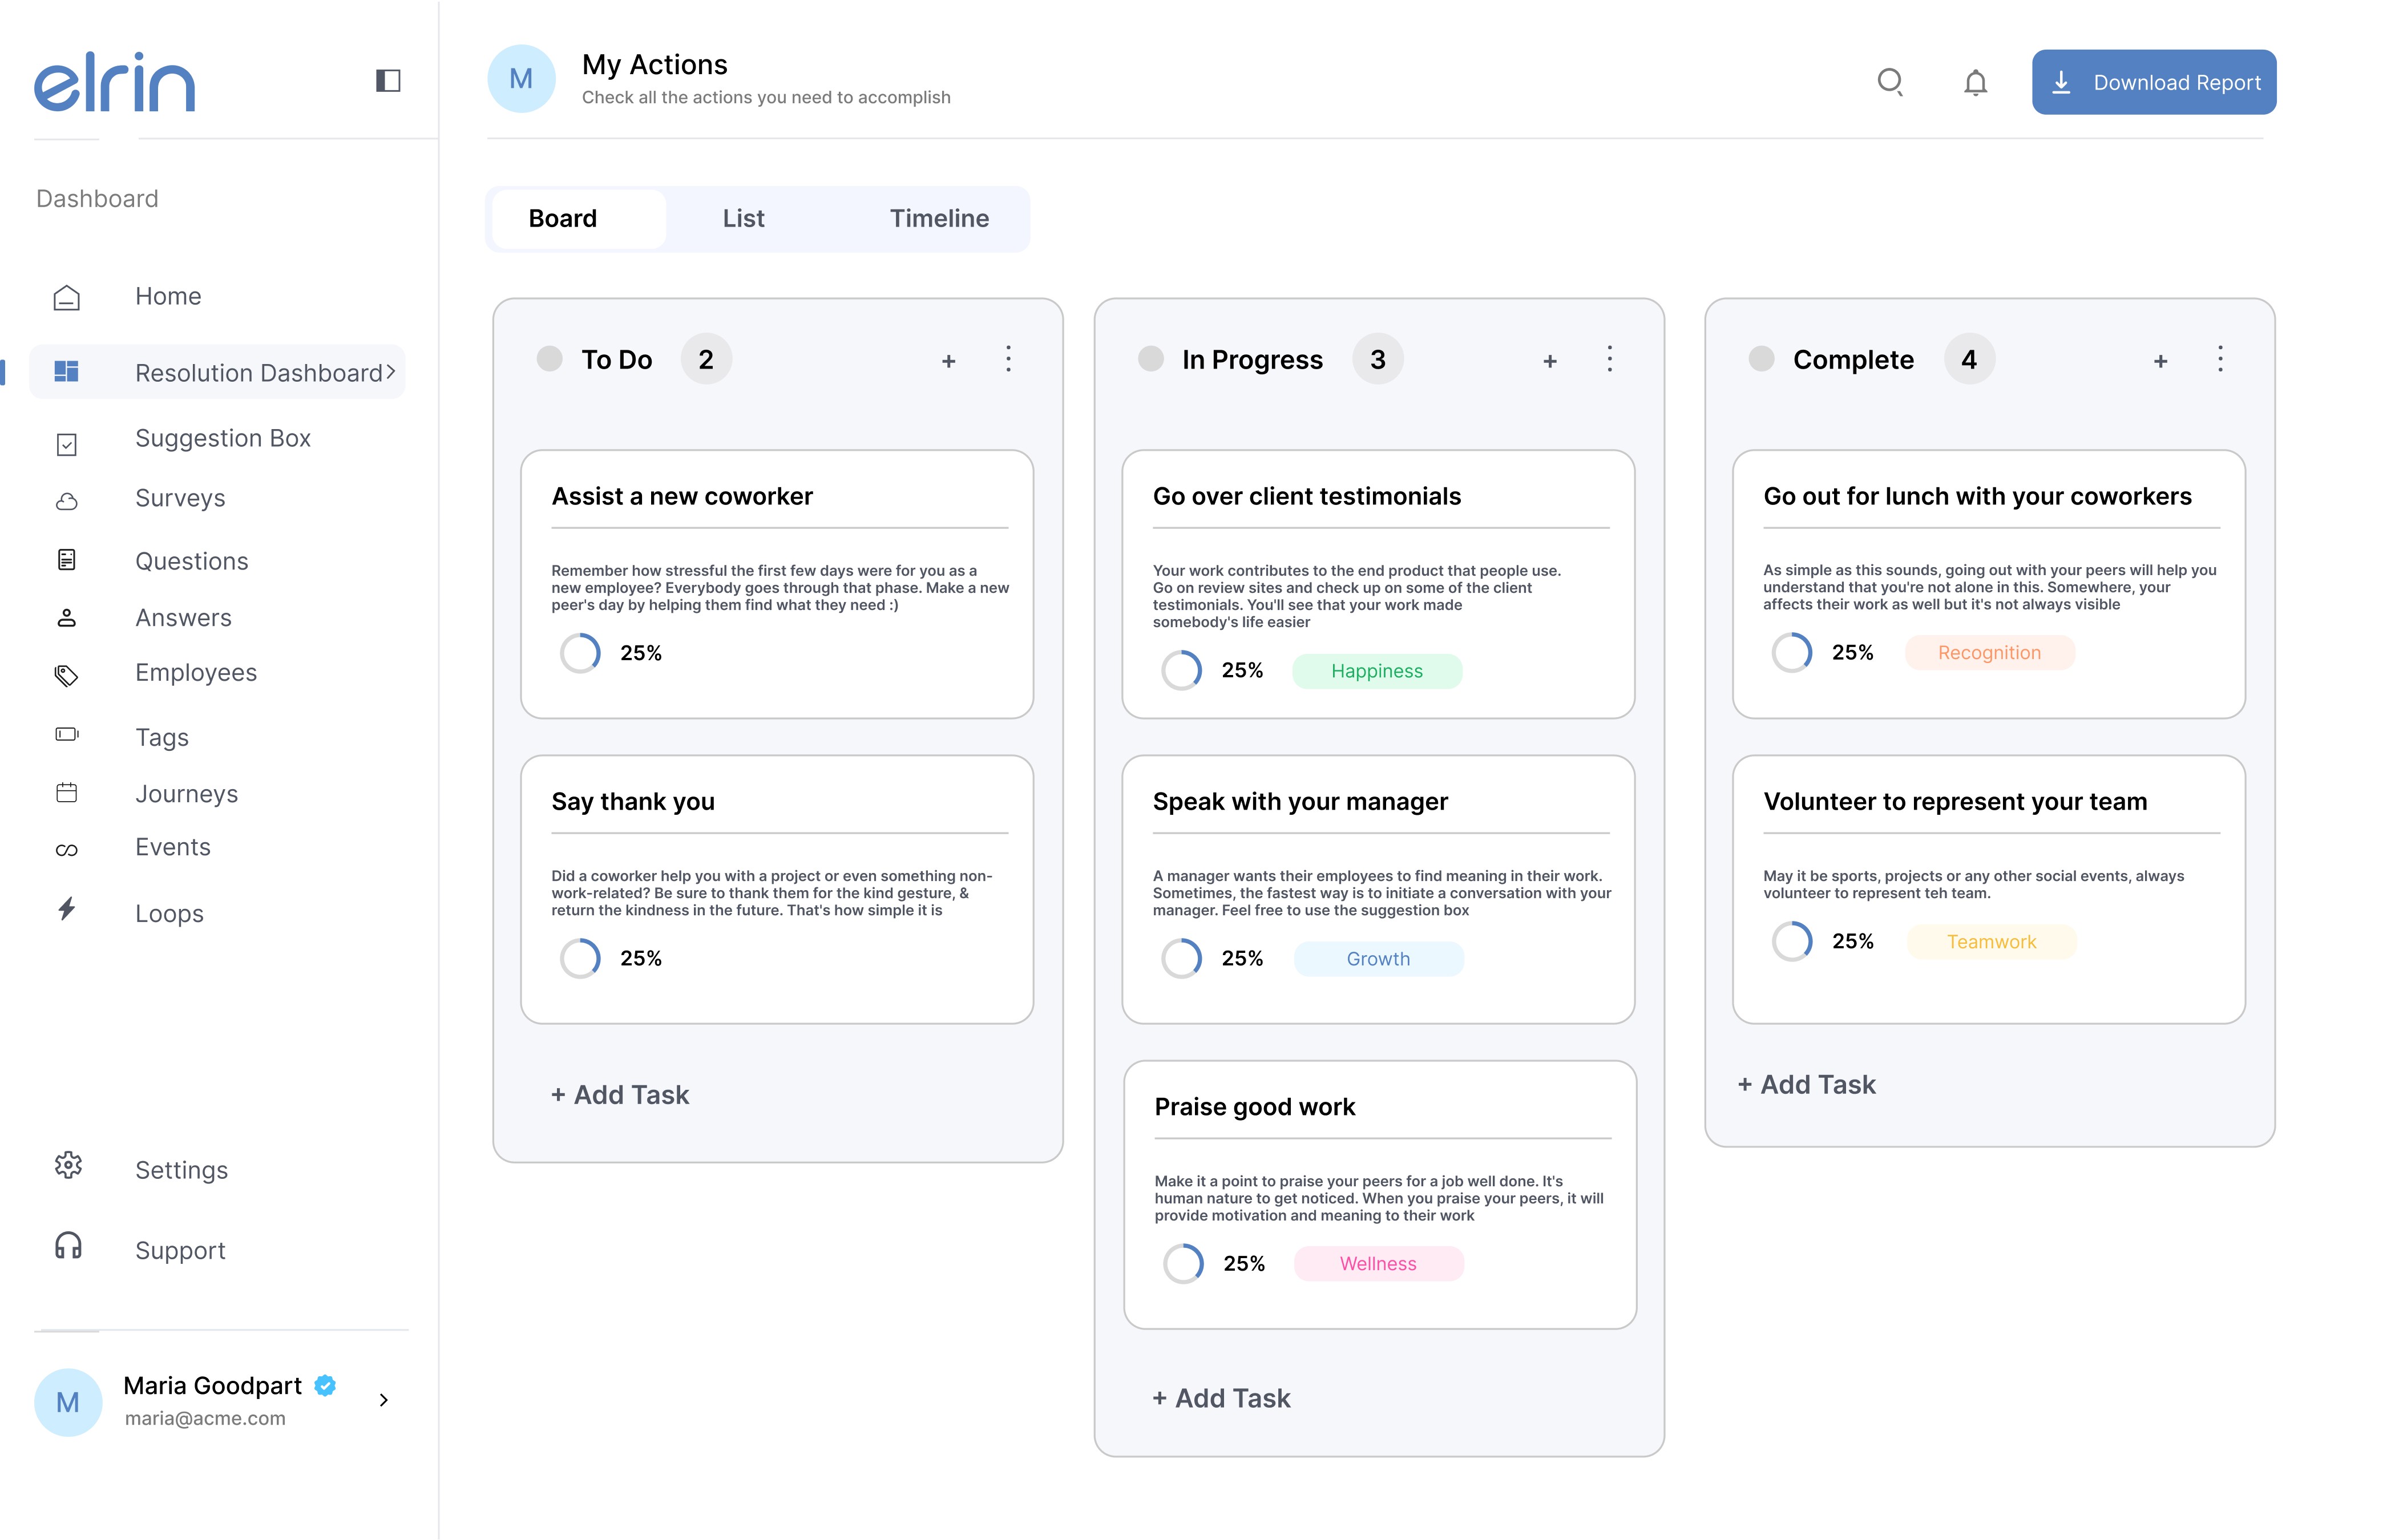Click progress ring on Say thank you card
The image size is (2395, 1540).
580,958
